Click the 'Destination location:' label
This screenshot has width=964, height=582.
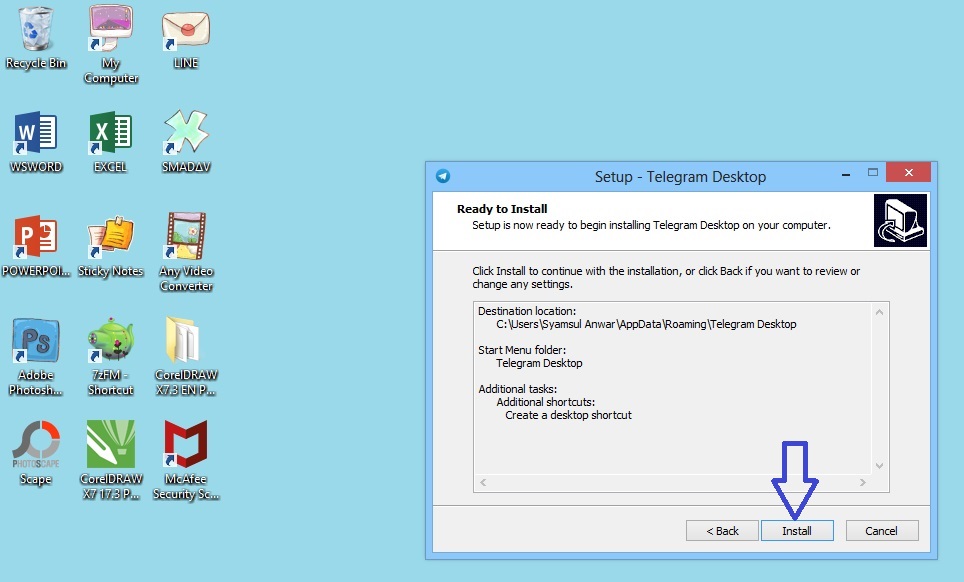(527, 311)
